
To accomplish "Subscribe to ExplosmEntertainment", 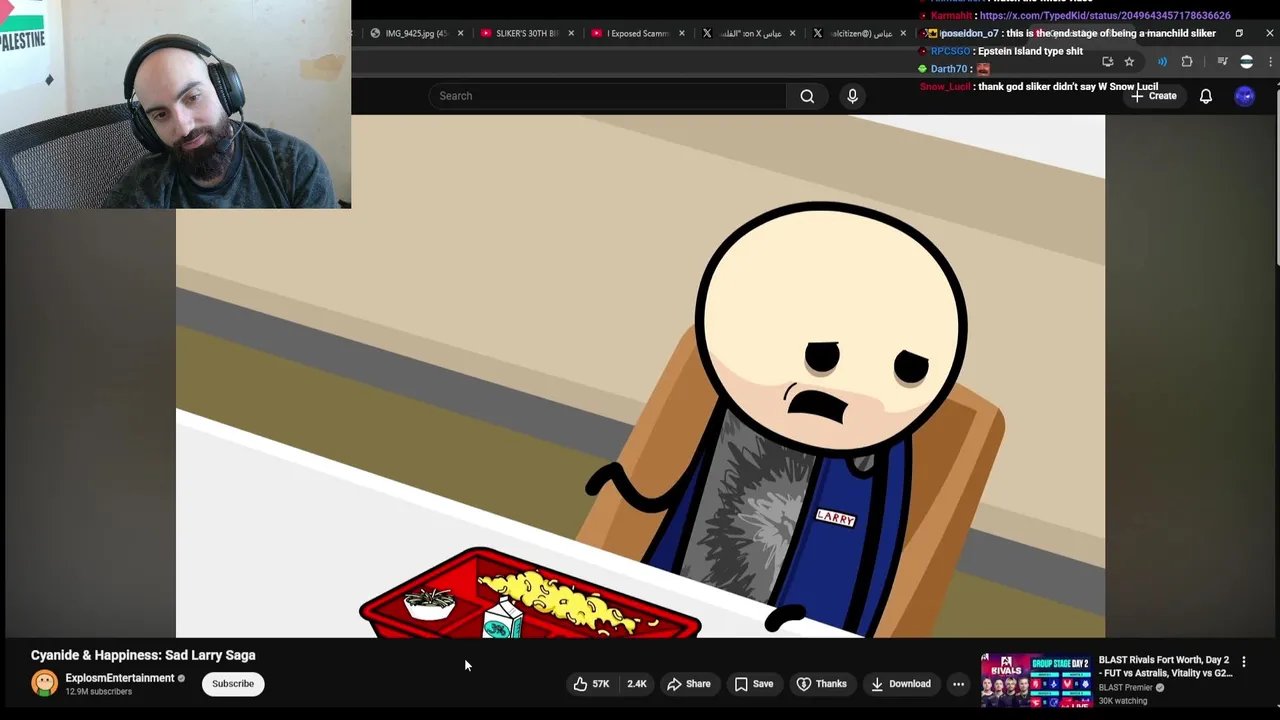I will pyautogui.click(x=233, y=684).
